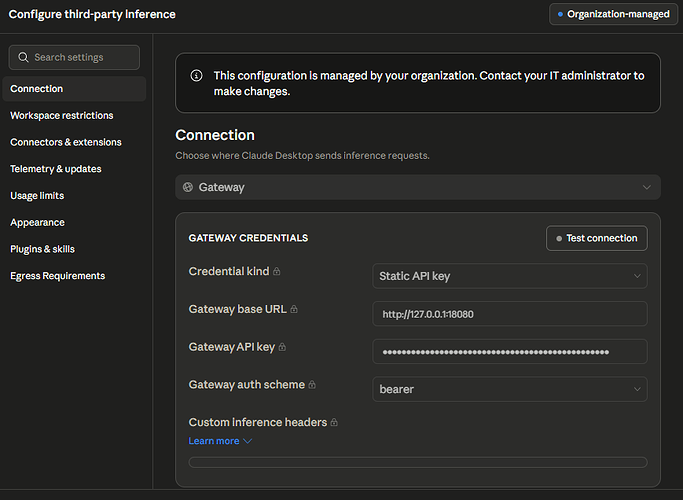The width and height of the screenshot is (683, 500).
Task: Click the status dot in Test connection button
Action: 559,238
